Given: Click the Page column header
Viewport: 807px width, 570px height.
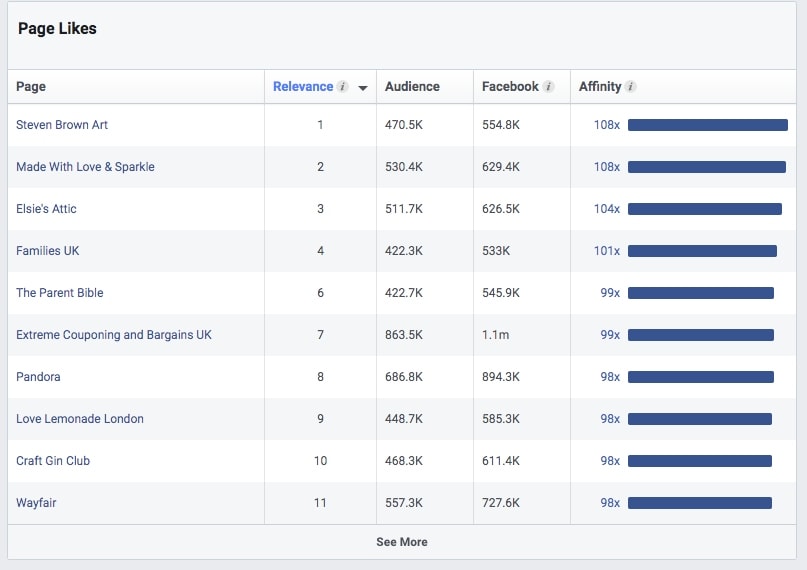Looking at the screenshot, I should click(x=31, y=87).
